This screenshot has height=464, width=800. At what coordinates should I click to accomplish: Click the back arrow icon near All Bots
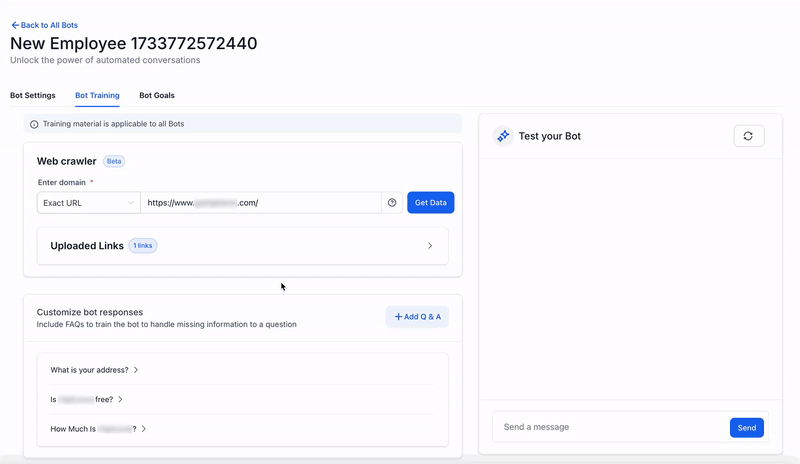tap(15, 25)
